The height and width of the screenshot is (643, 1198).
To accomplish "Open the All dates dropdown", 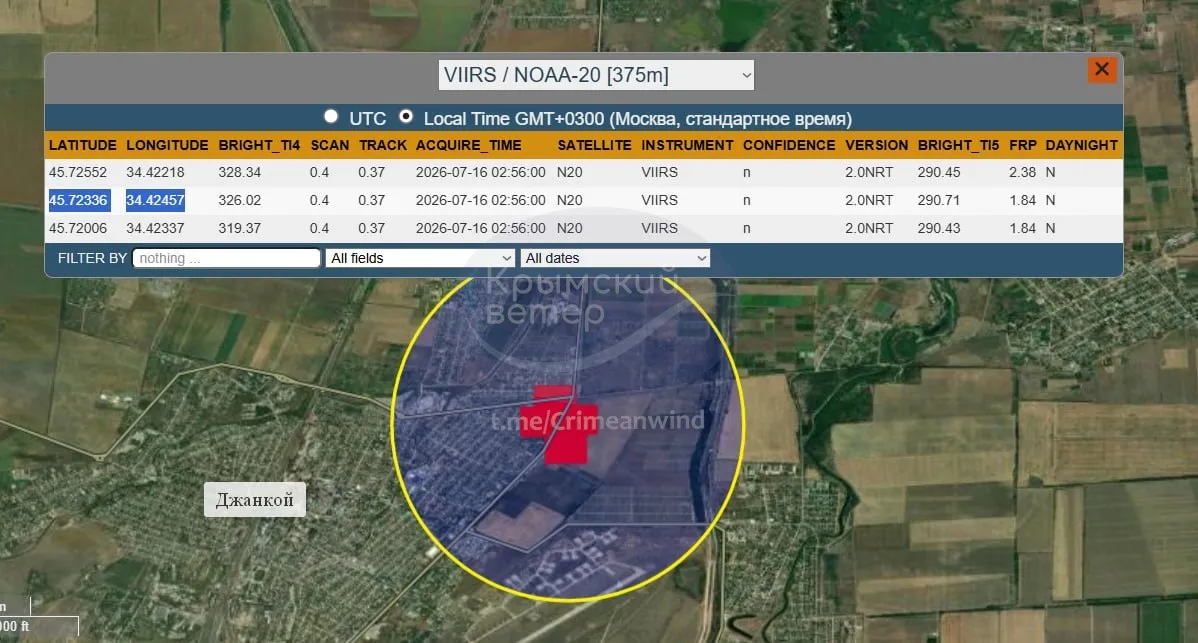I will pyautogui.click(x=615, y=258).
